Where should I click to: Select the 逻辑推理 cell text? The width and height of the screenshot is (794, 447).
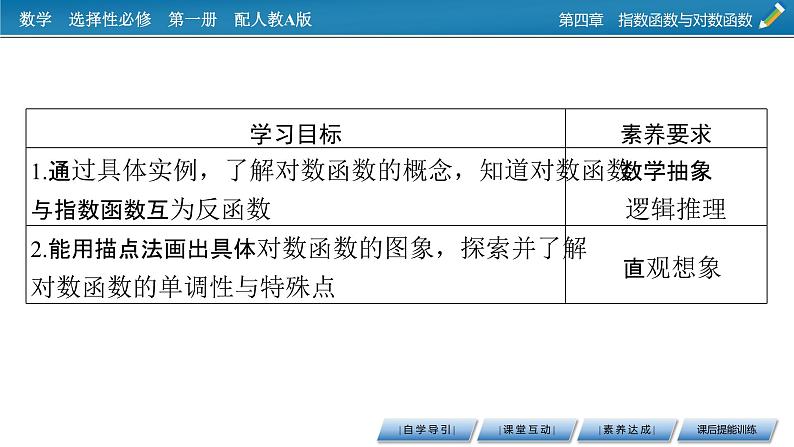675,209
